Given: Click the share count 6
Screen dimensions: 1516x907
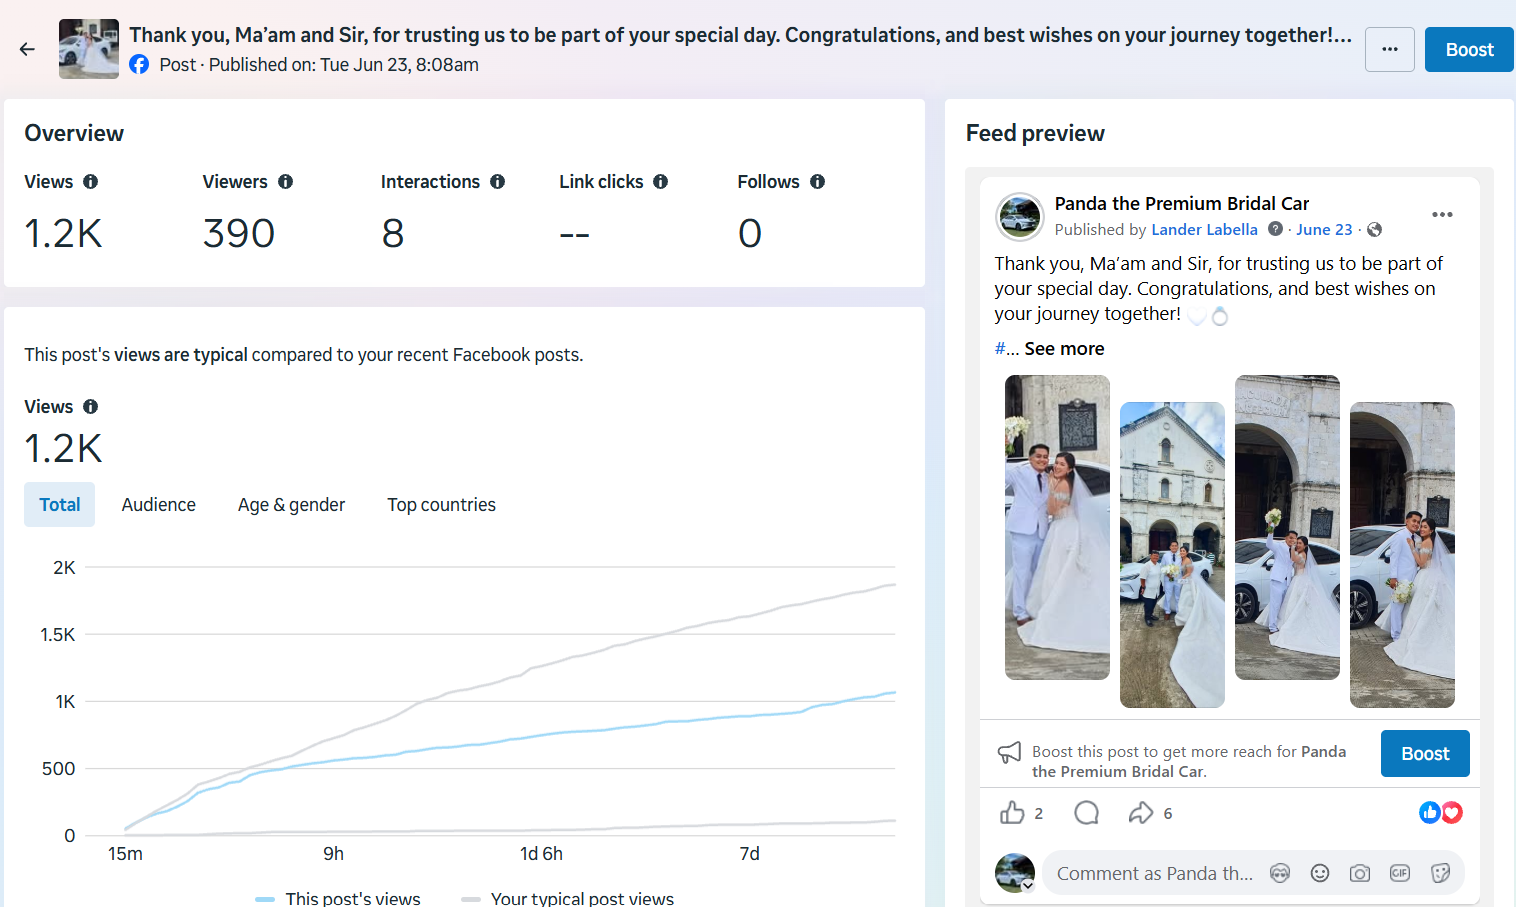Looking at the screenshot, I should (1168, 814).
